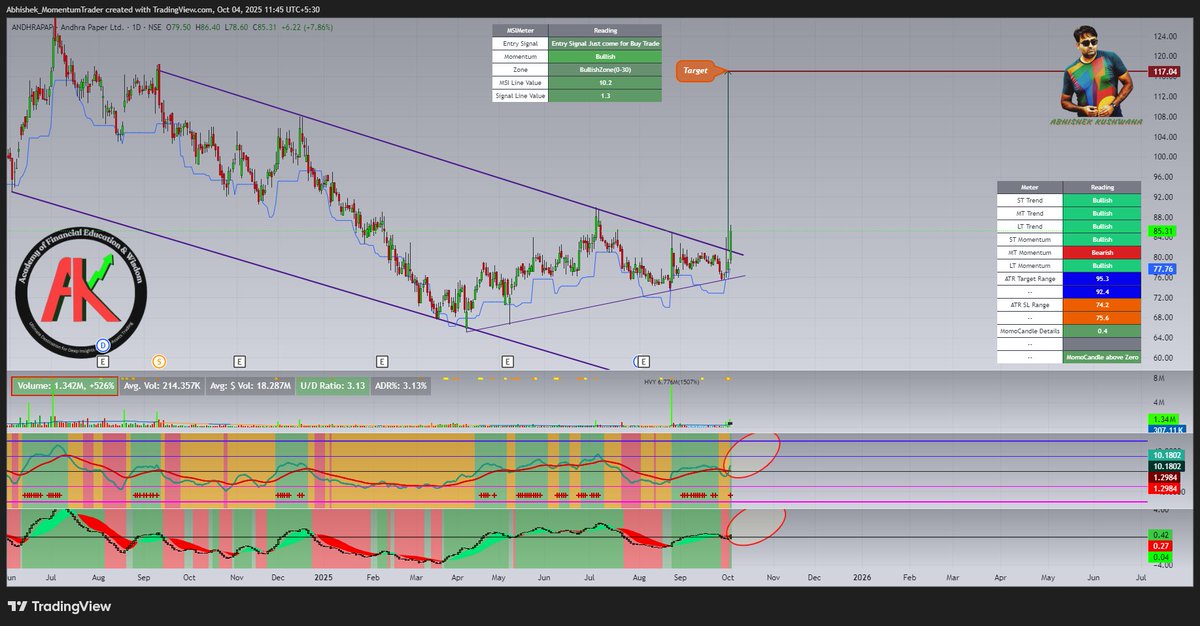The width and height of the screenshot is (1200, 626).
Task: Click the Avg: $ Vol: 18.287M label
Action: click(x=250, y=385)
